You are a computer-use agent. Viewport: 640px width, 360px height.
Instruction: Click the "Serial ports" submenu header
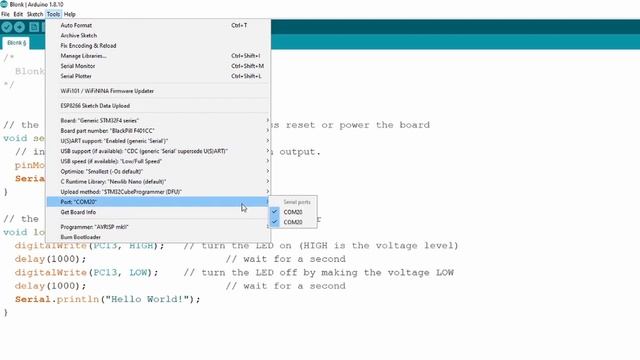coord(297,202)
